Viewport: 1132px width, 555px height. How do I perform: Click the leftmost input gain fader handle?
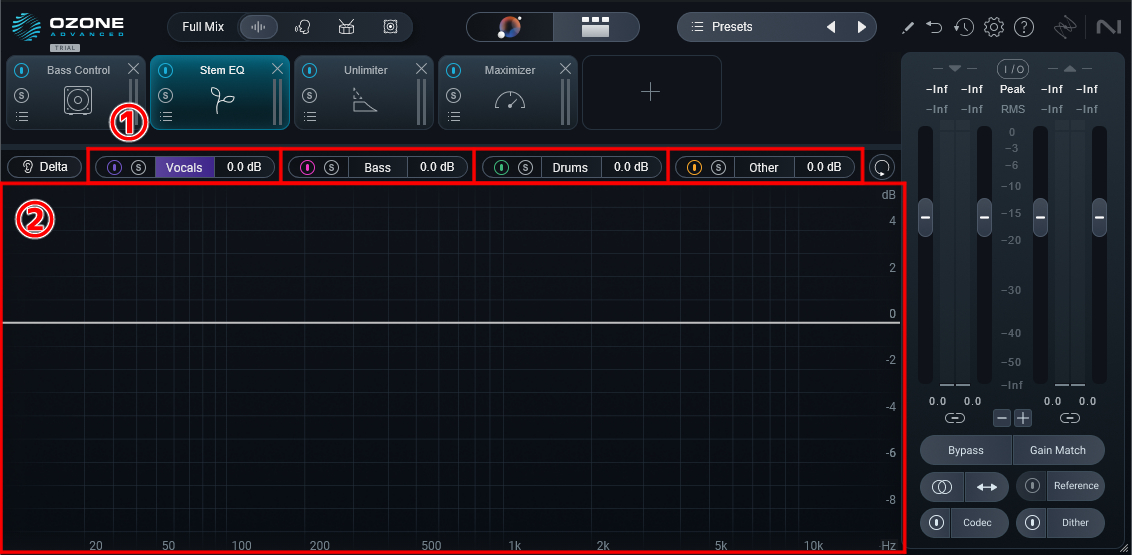(925, 216)
